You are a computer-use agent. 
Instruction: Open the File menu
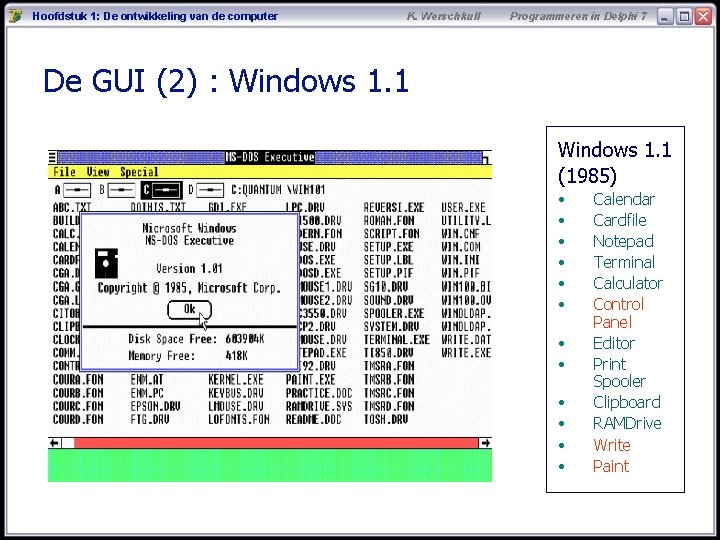pyautogui.click(x=64, y=172)
